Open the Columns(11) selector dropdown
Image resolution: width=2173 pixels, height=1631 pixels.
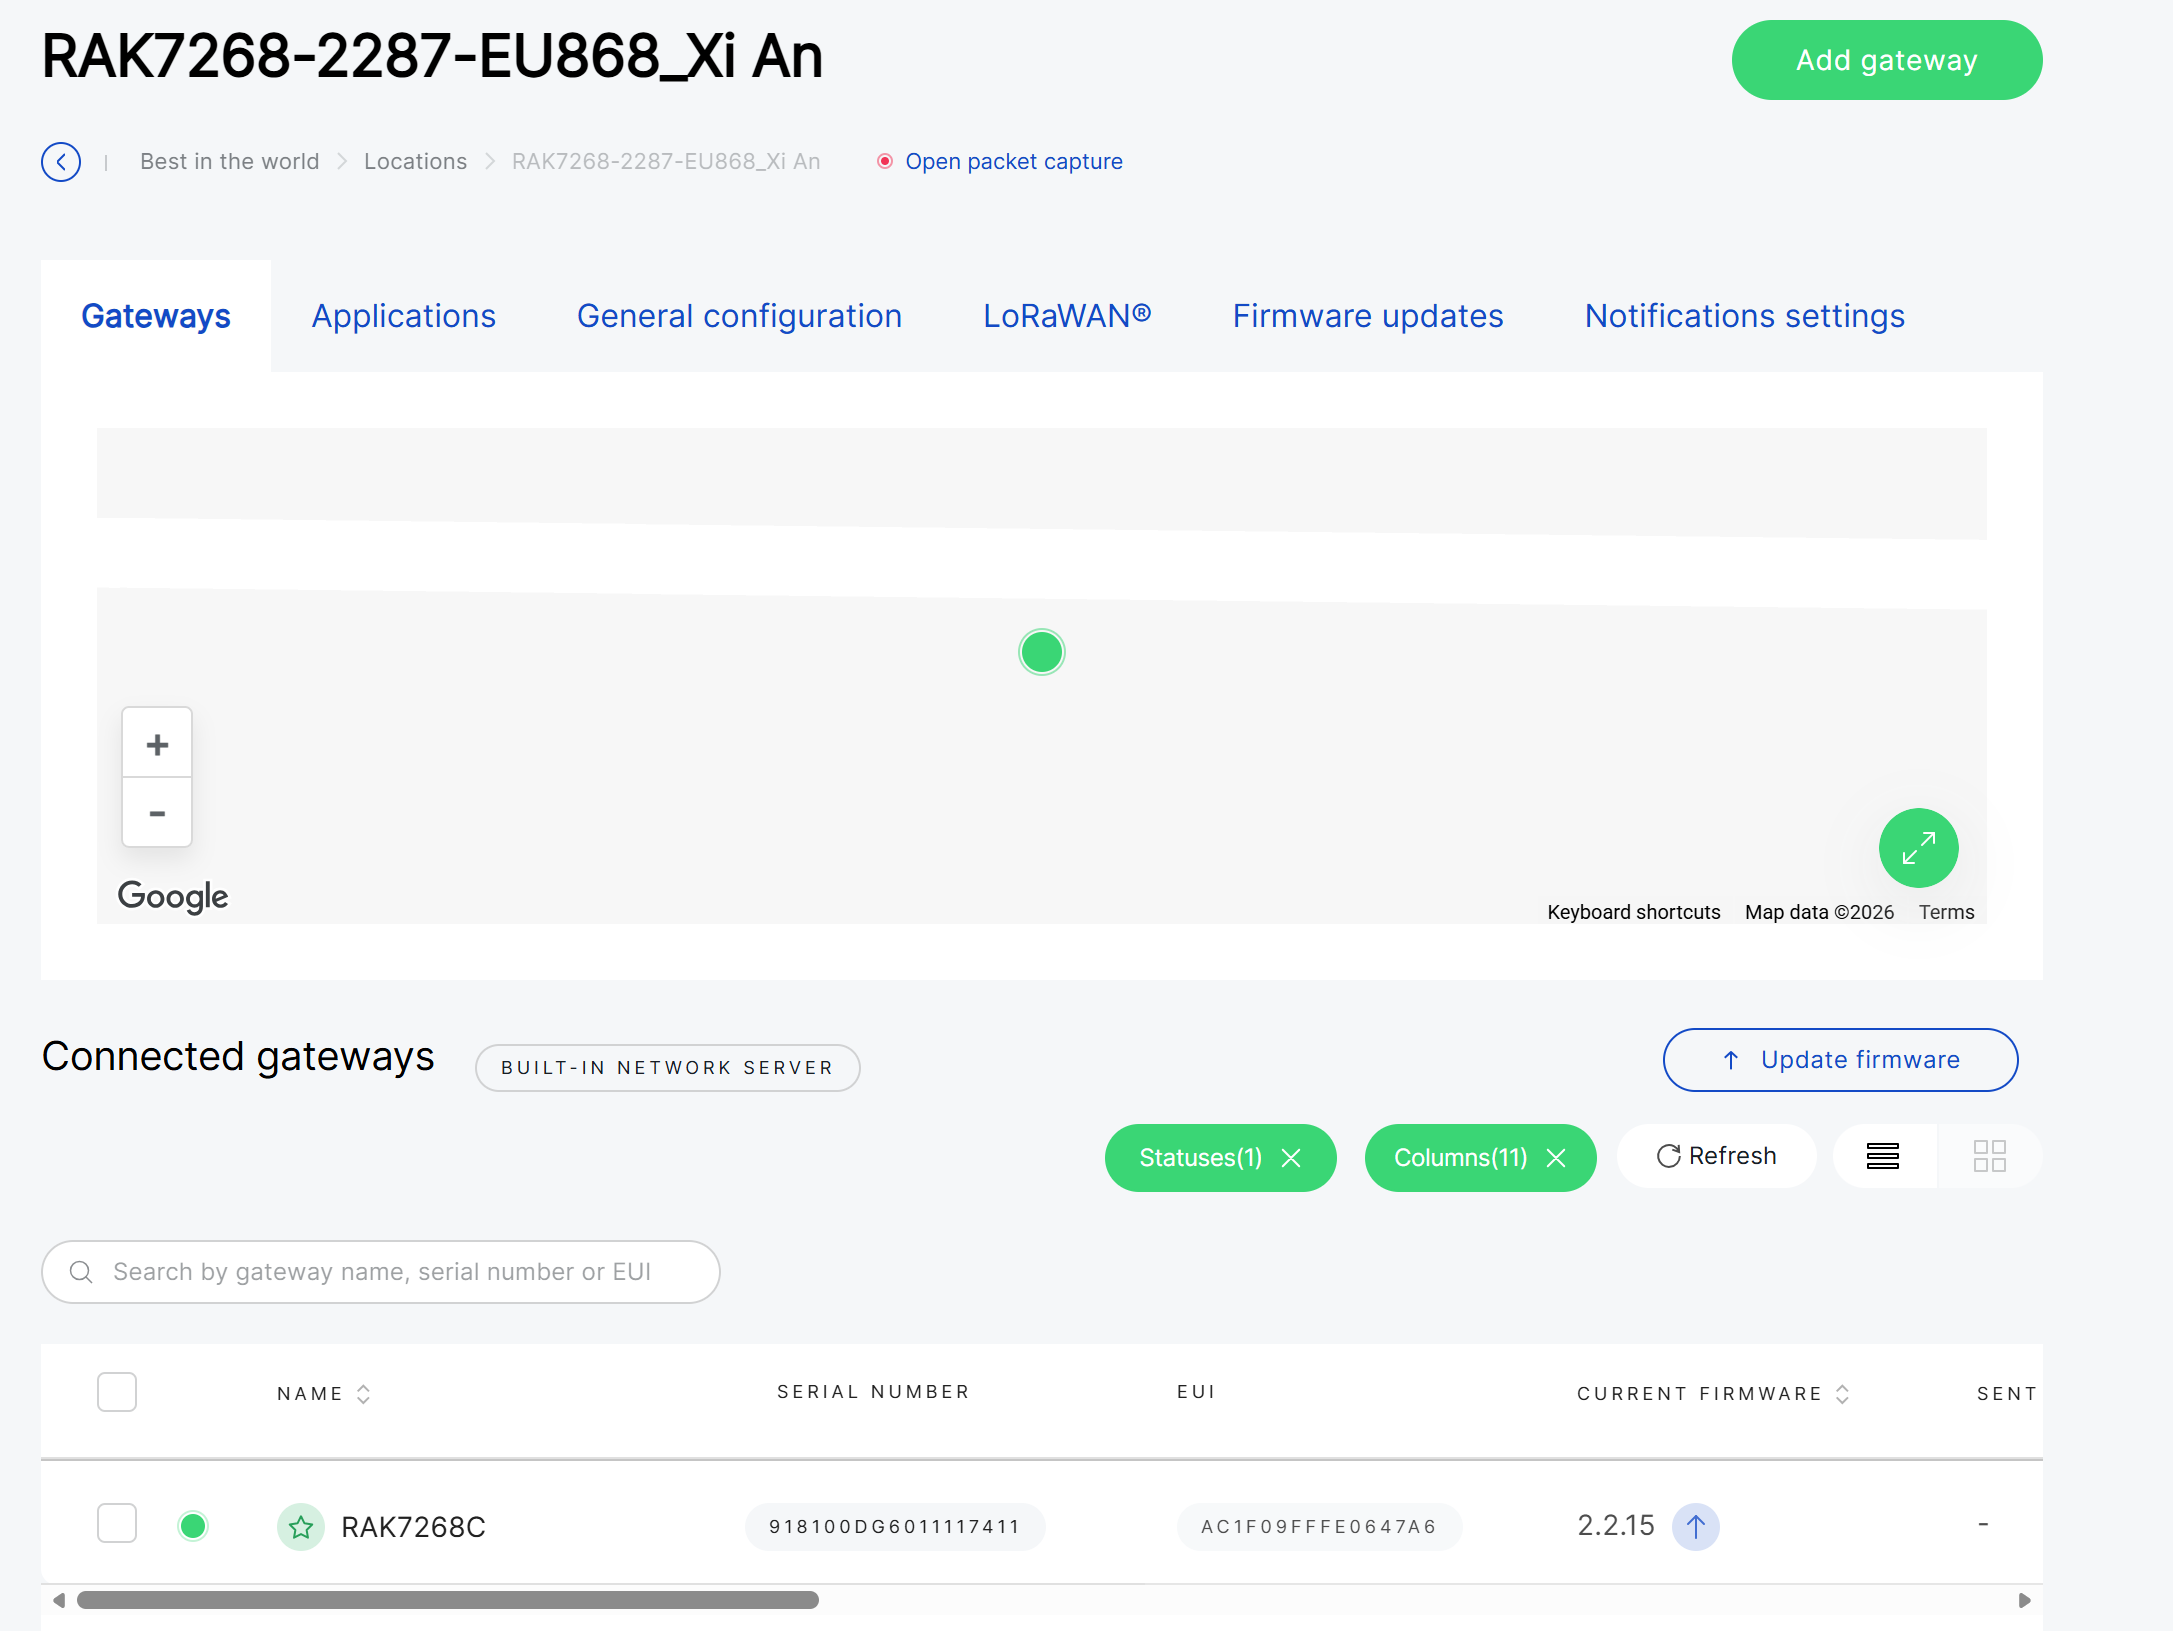[1461, 1158]
